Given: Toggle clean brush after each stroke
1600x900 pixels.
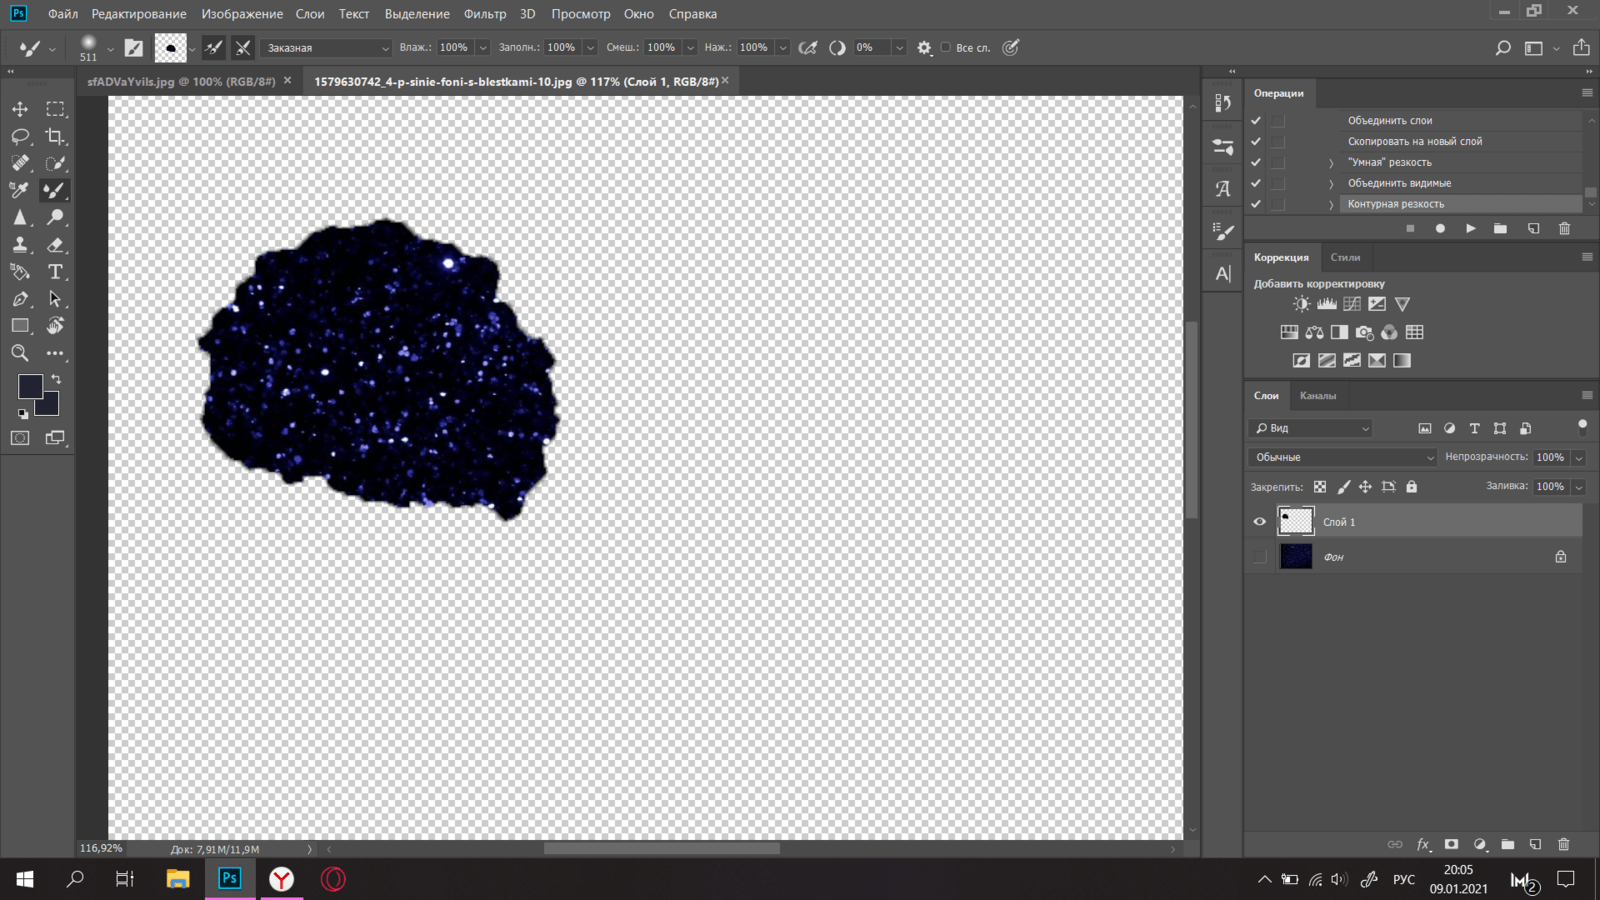Looking at the screenshot, I should (242, 47).
